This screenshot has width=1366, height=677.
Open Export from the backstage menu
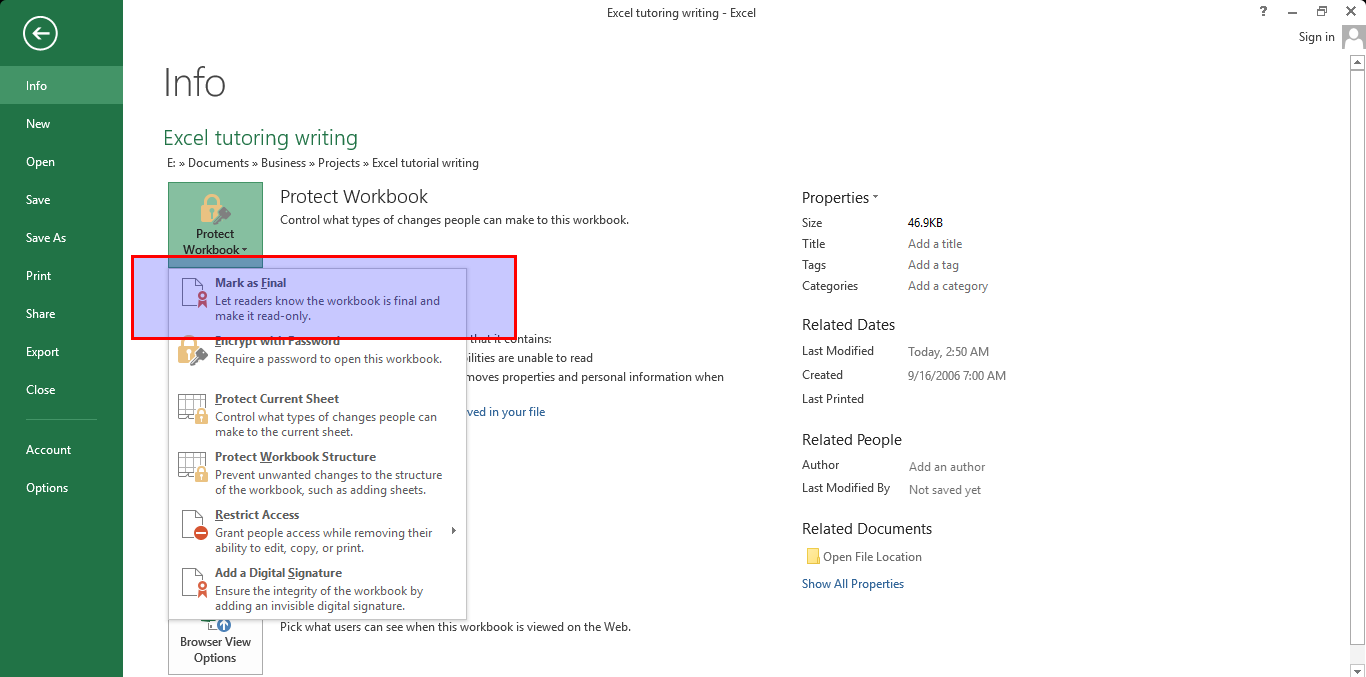42,352
